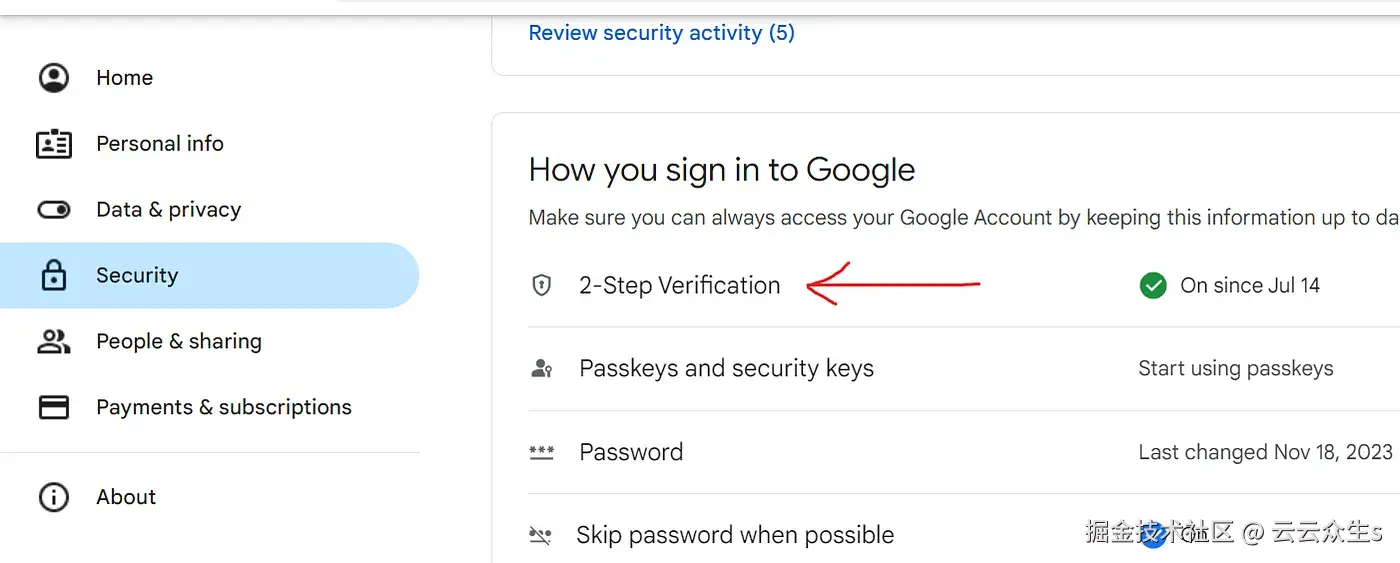
Task: Click the green checkmark status icon
Action: pos(1153,287)
